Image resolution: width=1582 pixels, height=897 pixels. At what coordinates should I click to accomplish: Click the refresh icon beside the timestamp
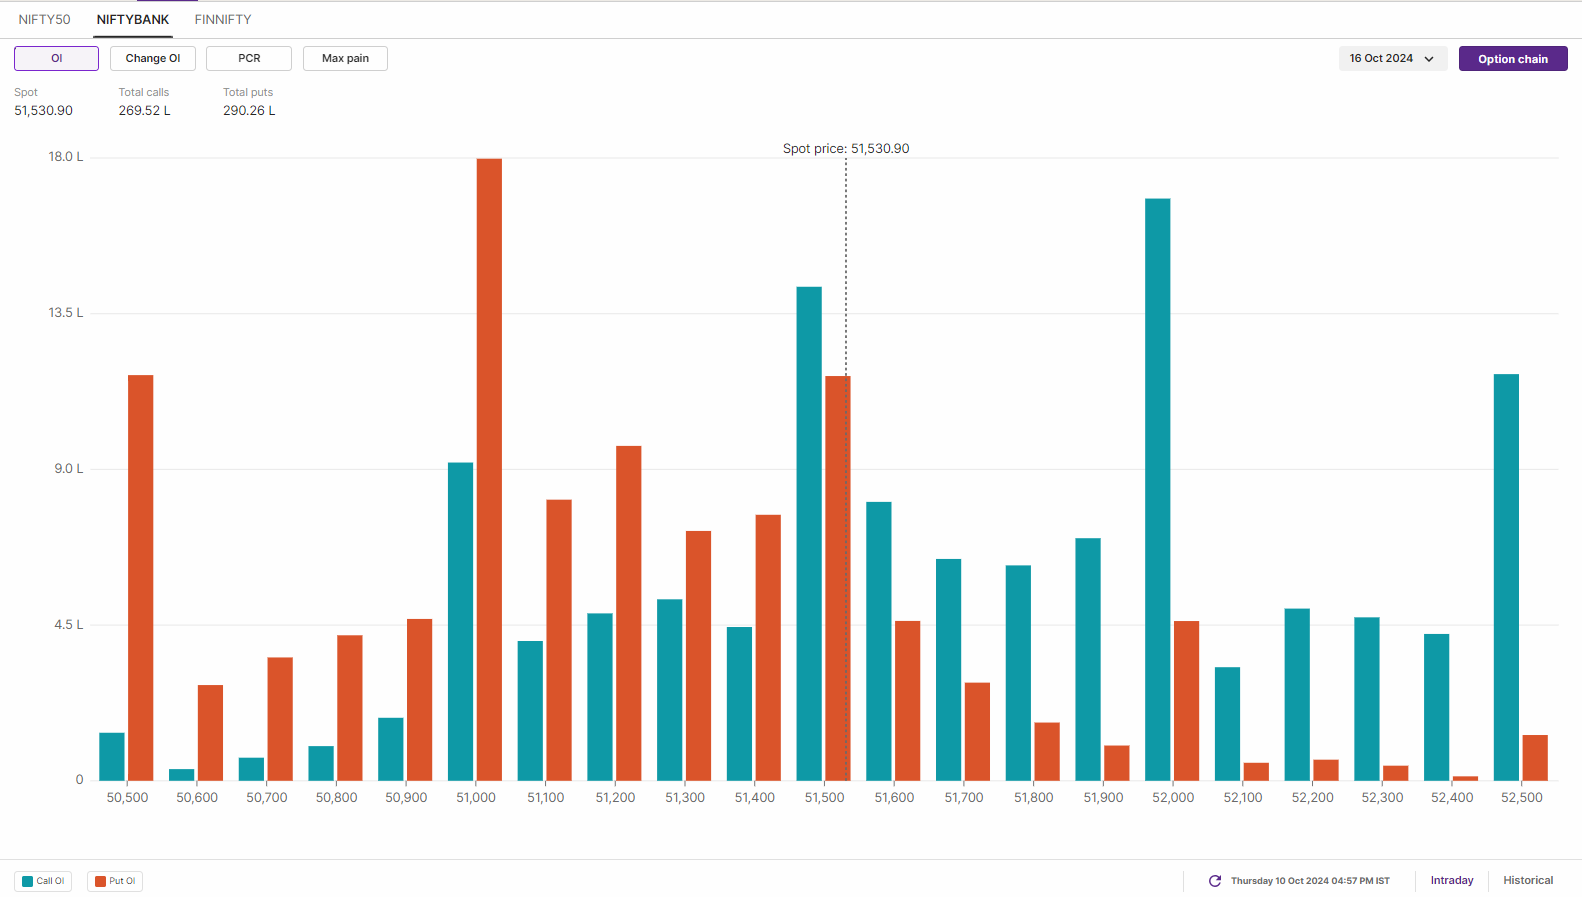tap(1215, 881)
